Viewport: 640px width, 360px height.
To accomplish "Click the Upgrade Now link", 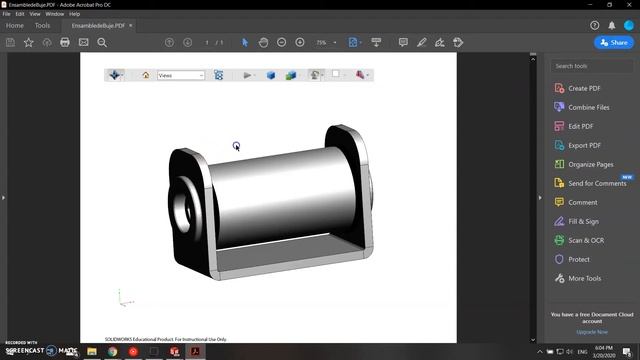I will (592, 332).
